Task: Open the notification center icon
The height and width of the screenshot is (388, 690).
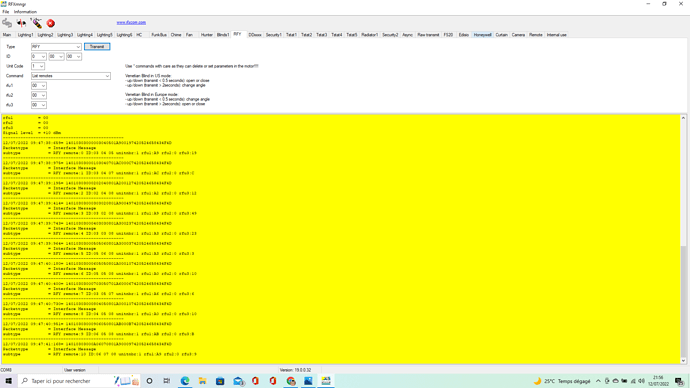Action: [679, 381]
